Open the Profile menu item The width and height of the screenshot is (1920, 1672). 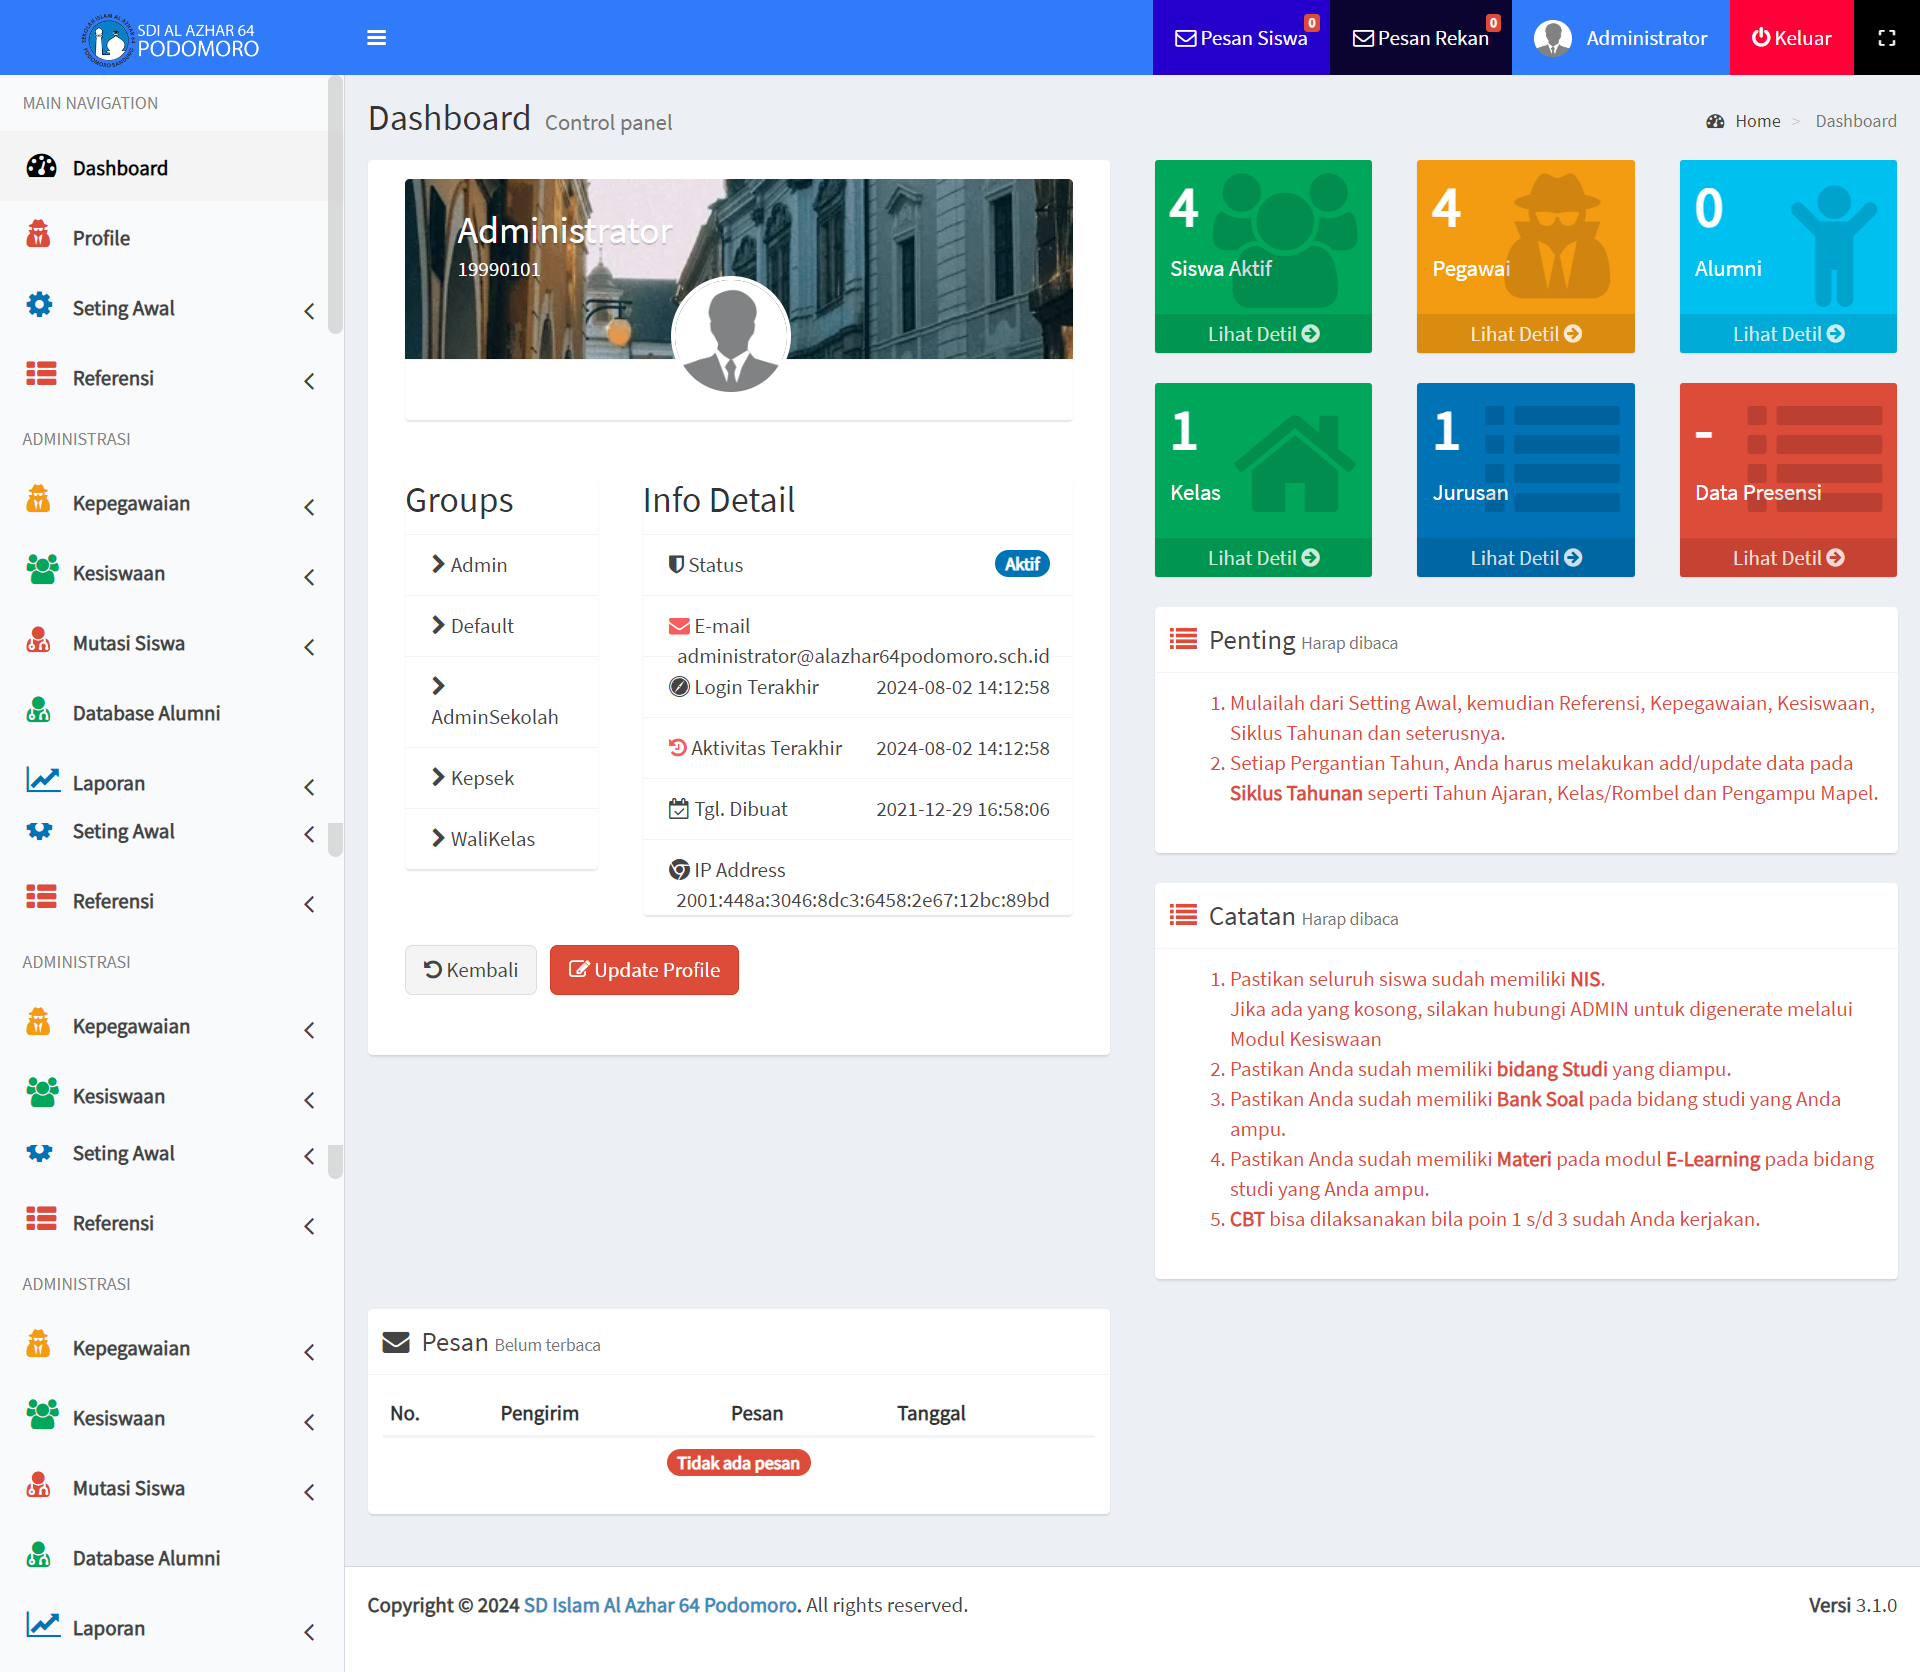point(101,238)
